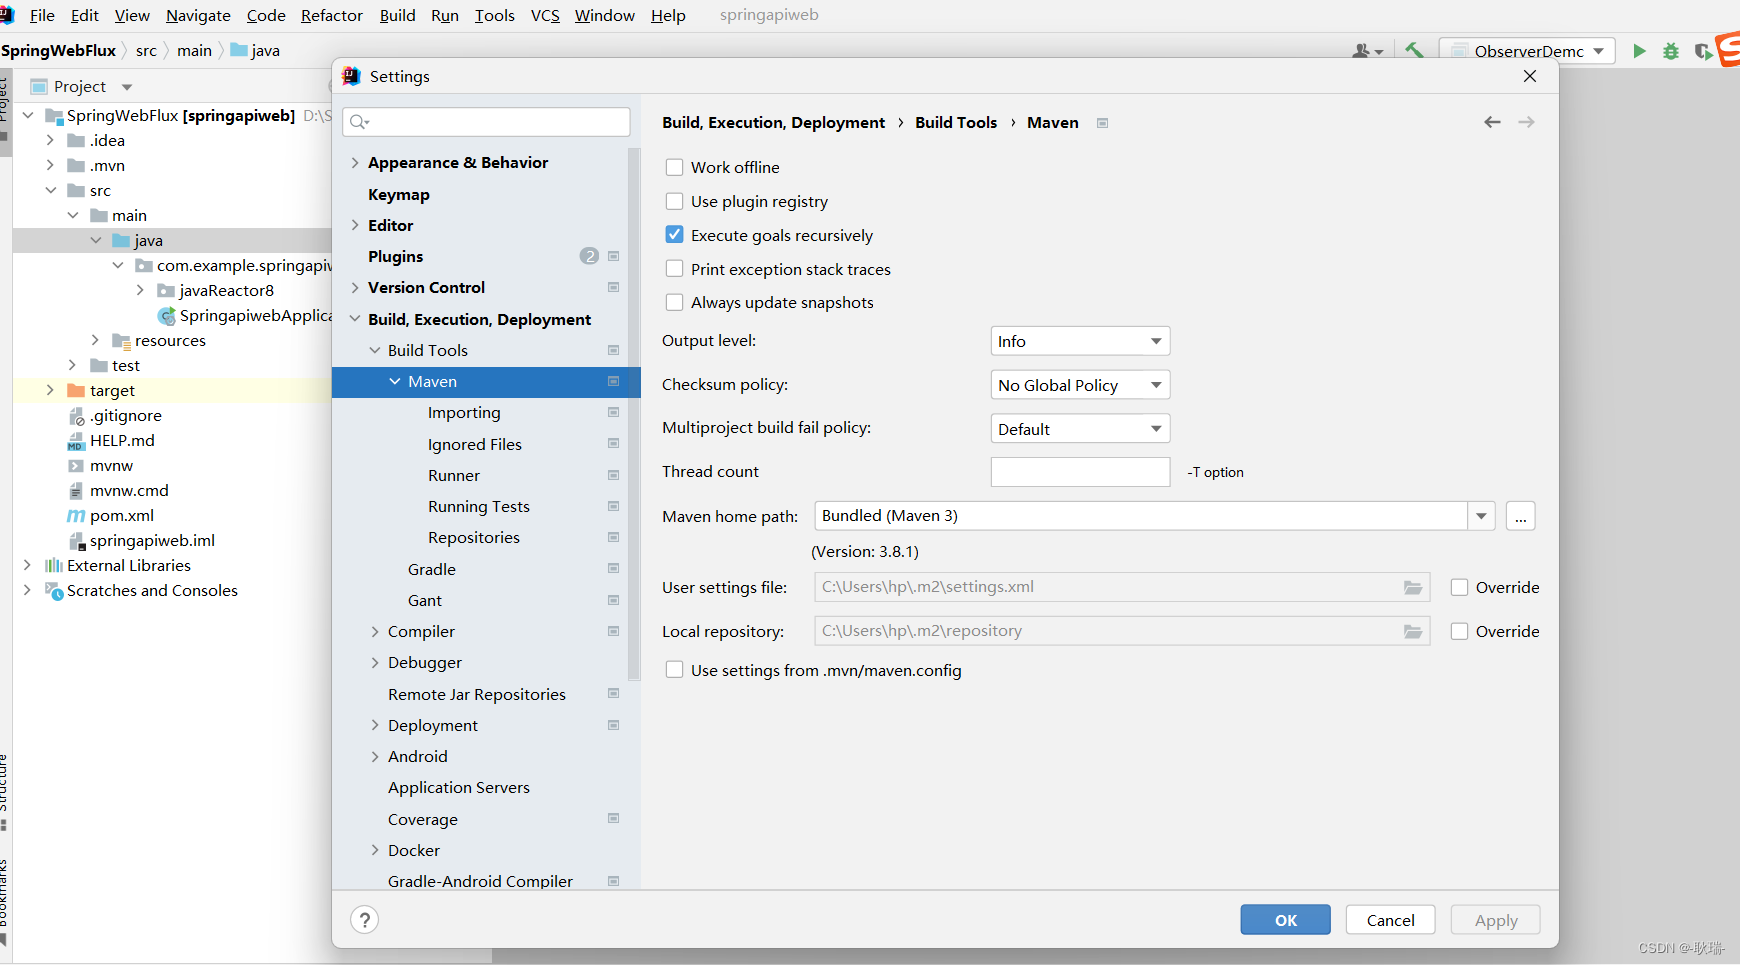Enable Use settings from .mvn/maven.config
The height and width of the screenshot is (965, 1740).
675,670
